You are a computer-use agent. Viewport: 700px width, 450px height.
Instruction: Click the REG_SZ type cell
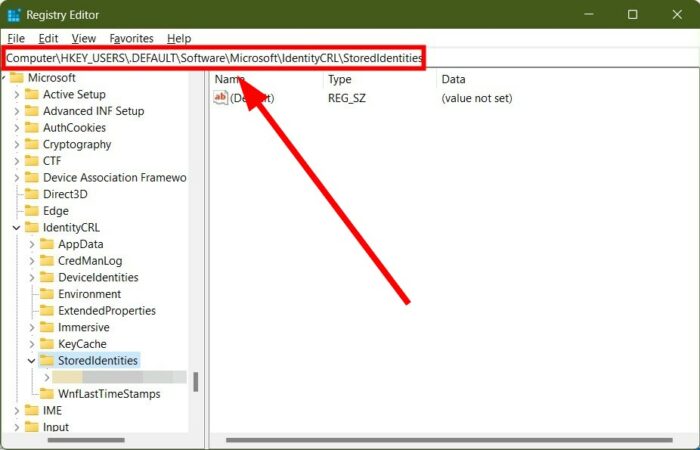click(x=346, y=98)
